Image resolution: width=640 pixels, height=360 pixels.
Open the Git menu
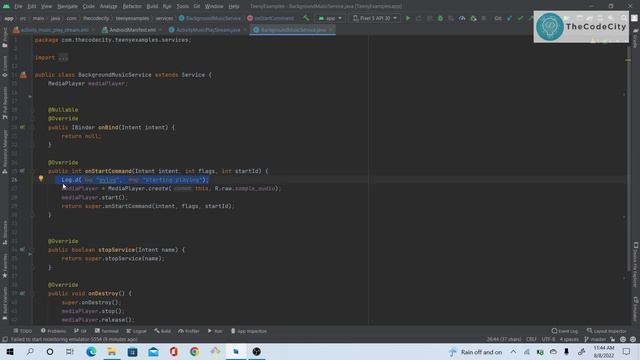[x=197, y=7]
